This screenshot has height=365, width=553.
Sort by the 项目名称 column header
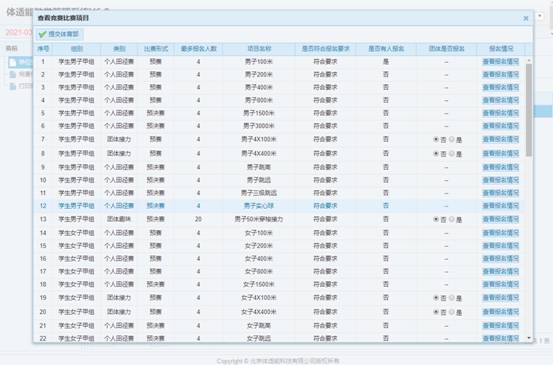click(x=259, y=49)
